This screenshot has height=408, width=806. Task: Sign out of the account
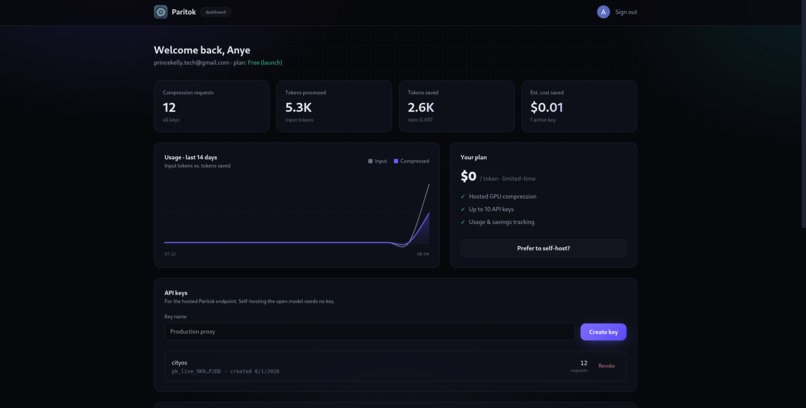pos(626,12)
